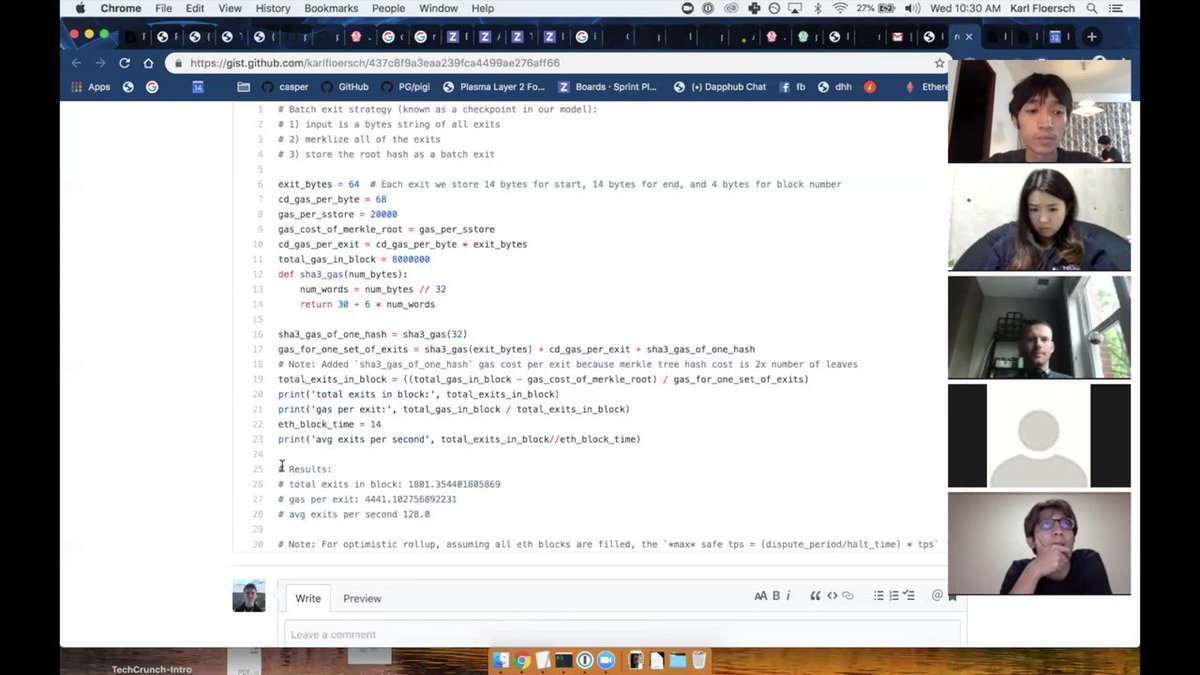Viewport: 1200px width, 675px height.
Task: Click line number 19 in gist
Action: click(257, 379)
